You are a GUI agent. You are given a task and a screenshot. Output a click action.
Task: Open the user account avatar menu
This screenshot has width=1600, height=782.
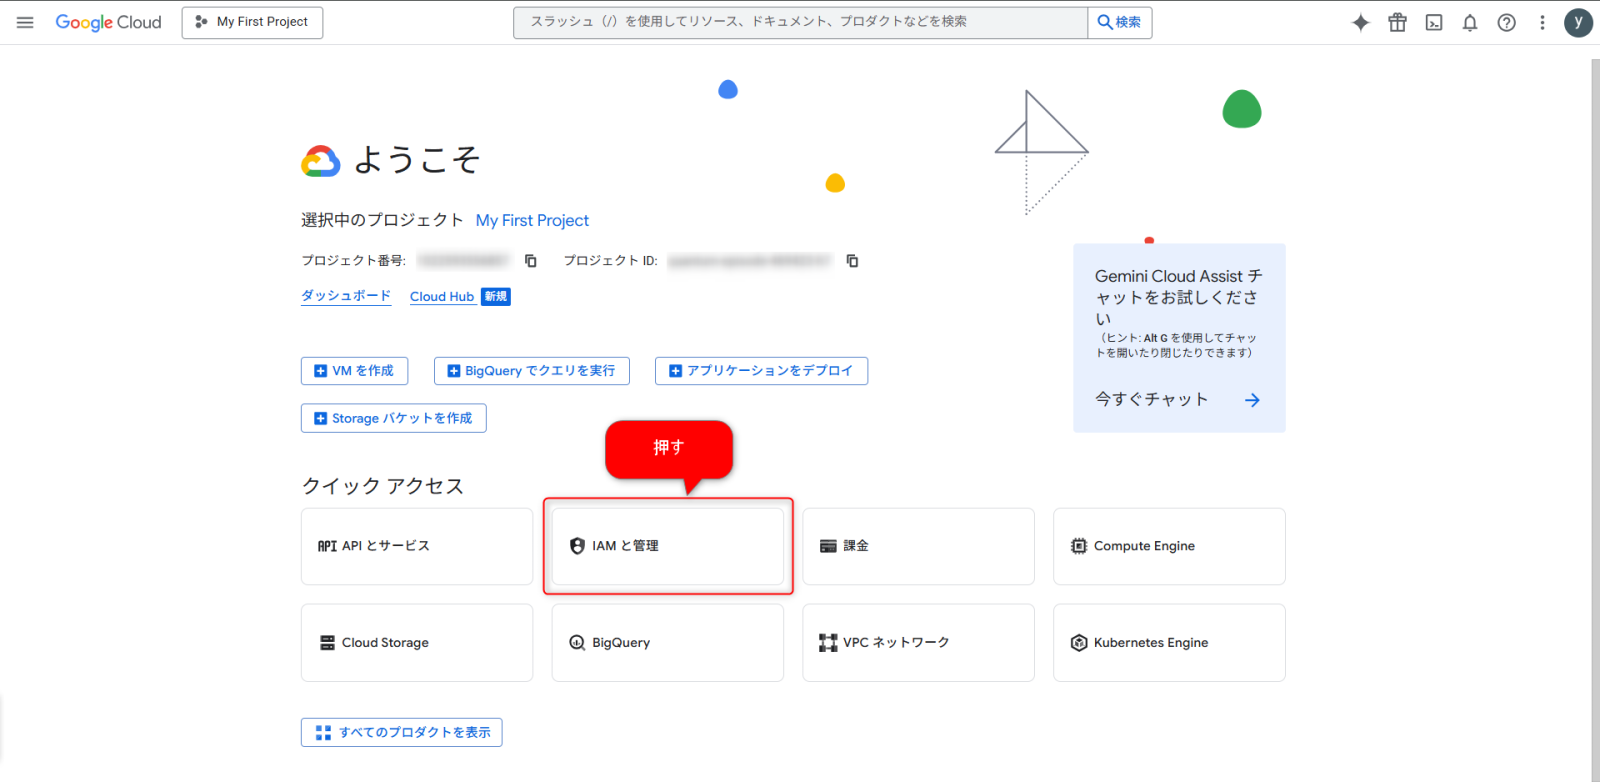pos(1578,22)
